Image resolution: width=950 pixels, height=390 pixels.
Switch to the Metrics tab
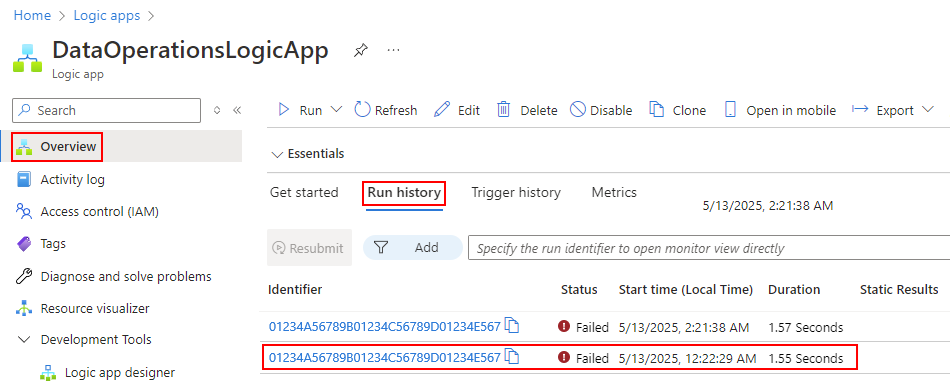[x=614, y=193]
